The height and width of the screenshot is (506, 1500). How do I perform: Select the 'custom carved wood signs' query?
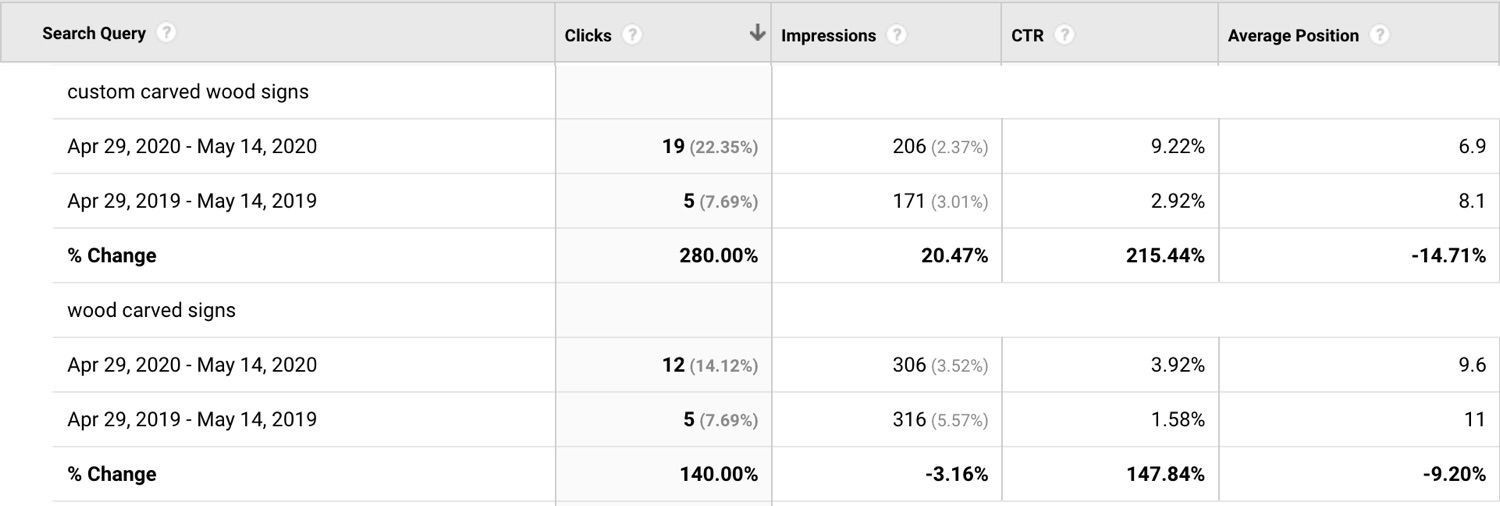coord(188,92)
